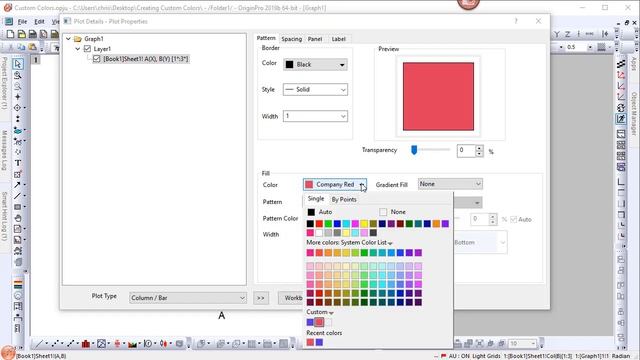This screenshot has width=640, height=360.
Task: Click the Box chart icon in bottom toolbar
Action: (x=117, y=344)
